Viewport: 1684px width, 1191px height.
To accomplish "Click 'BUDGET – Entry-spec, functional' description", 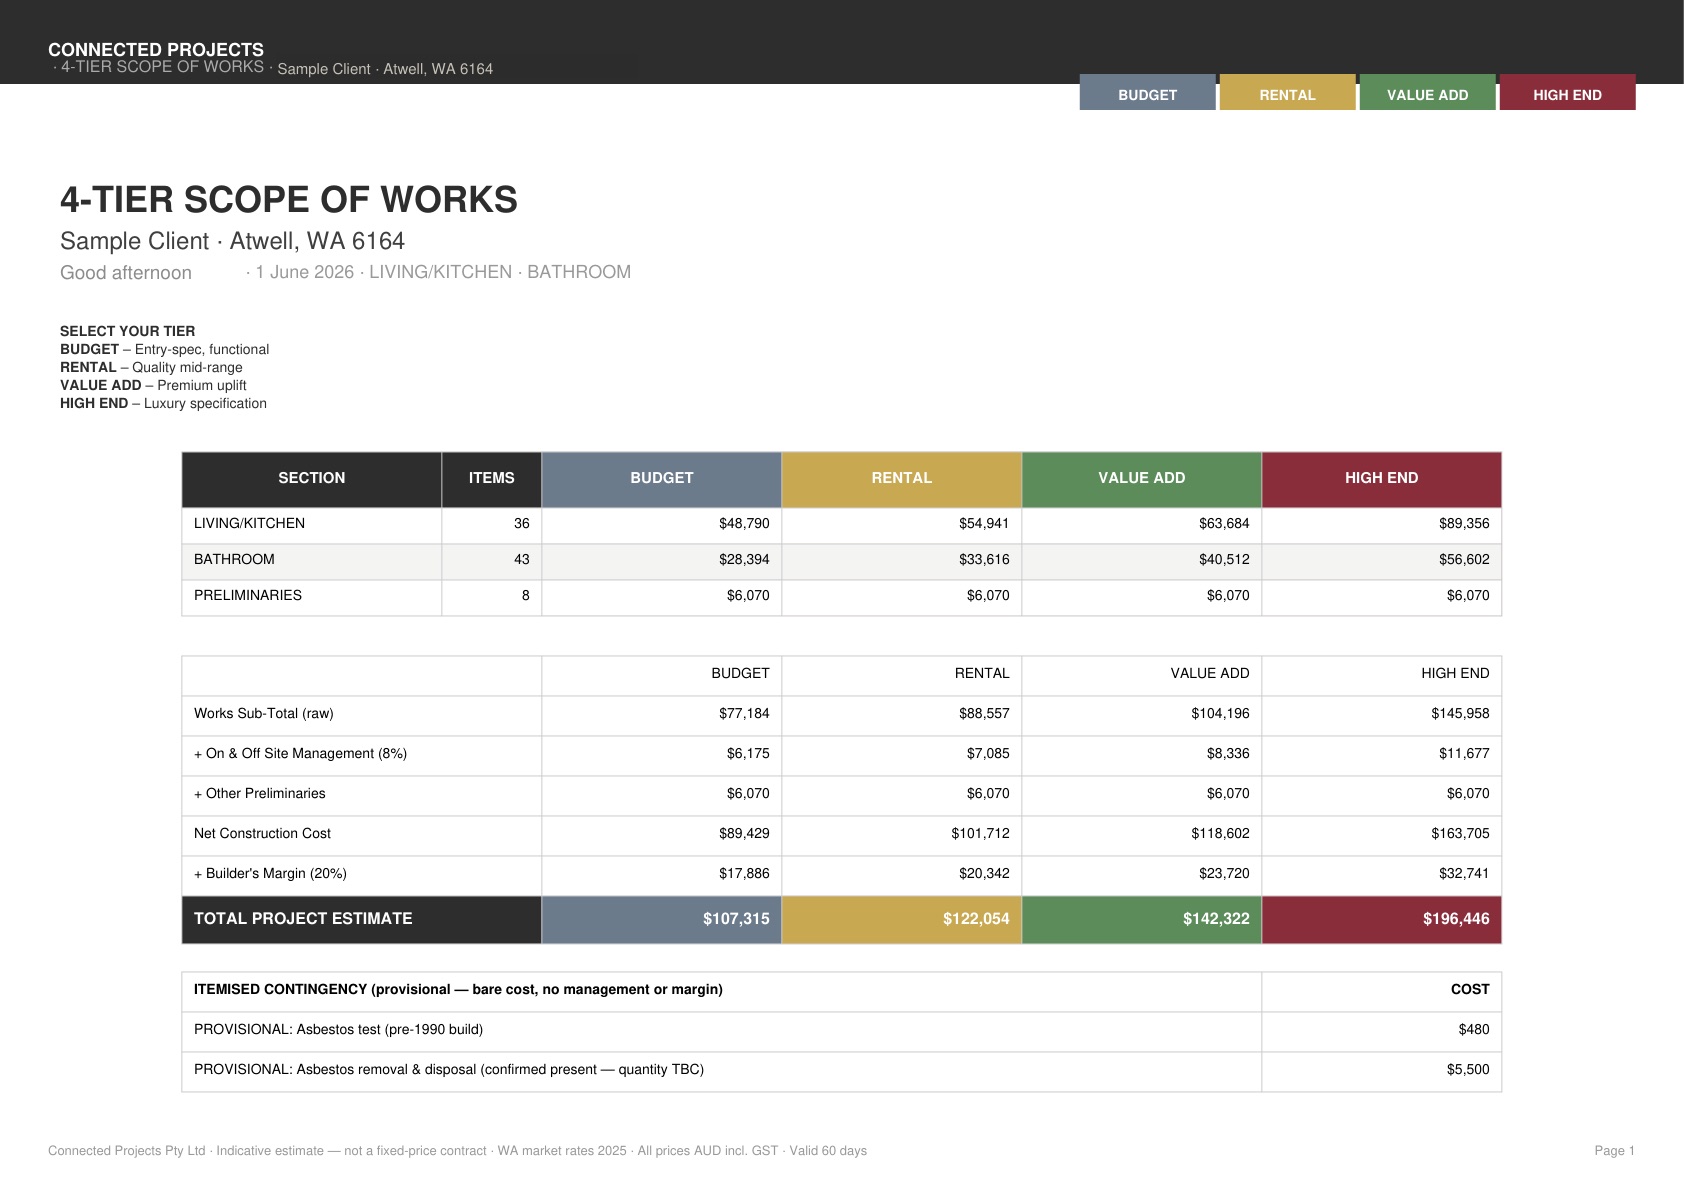I will (x=164, y=349).
